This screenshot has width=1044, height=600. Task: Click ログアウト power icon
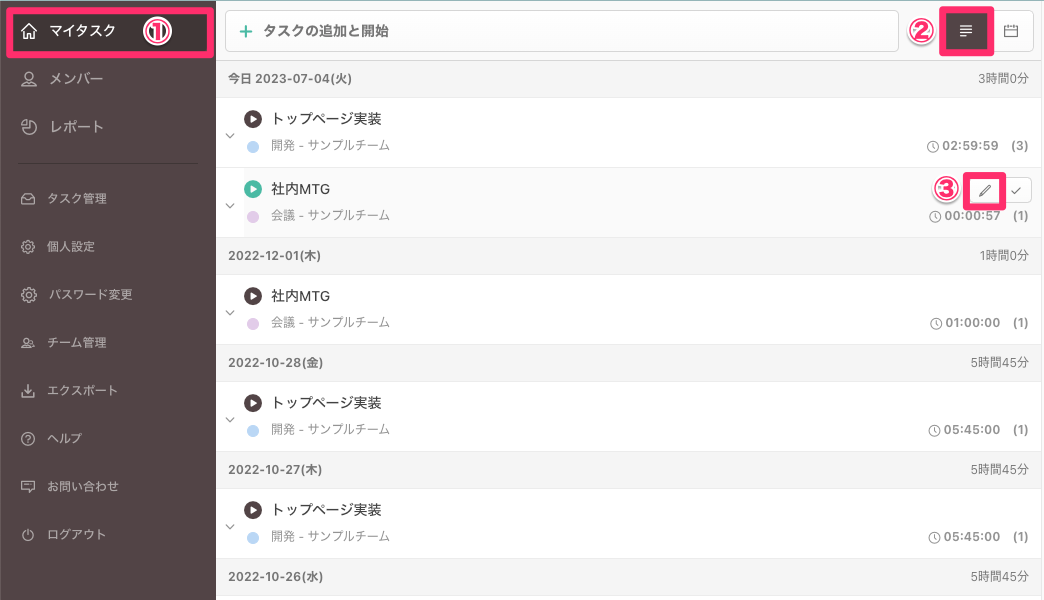[x=28, y=535]
